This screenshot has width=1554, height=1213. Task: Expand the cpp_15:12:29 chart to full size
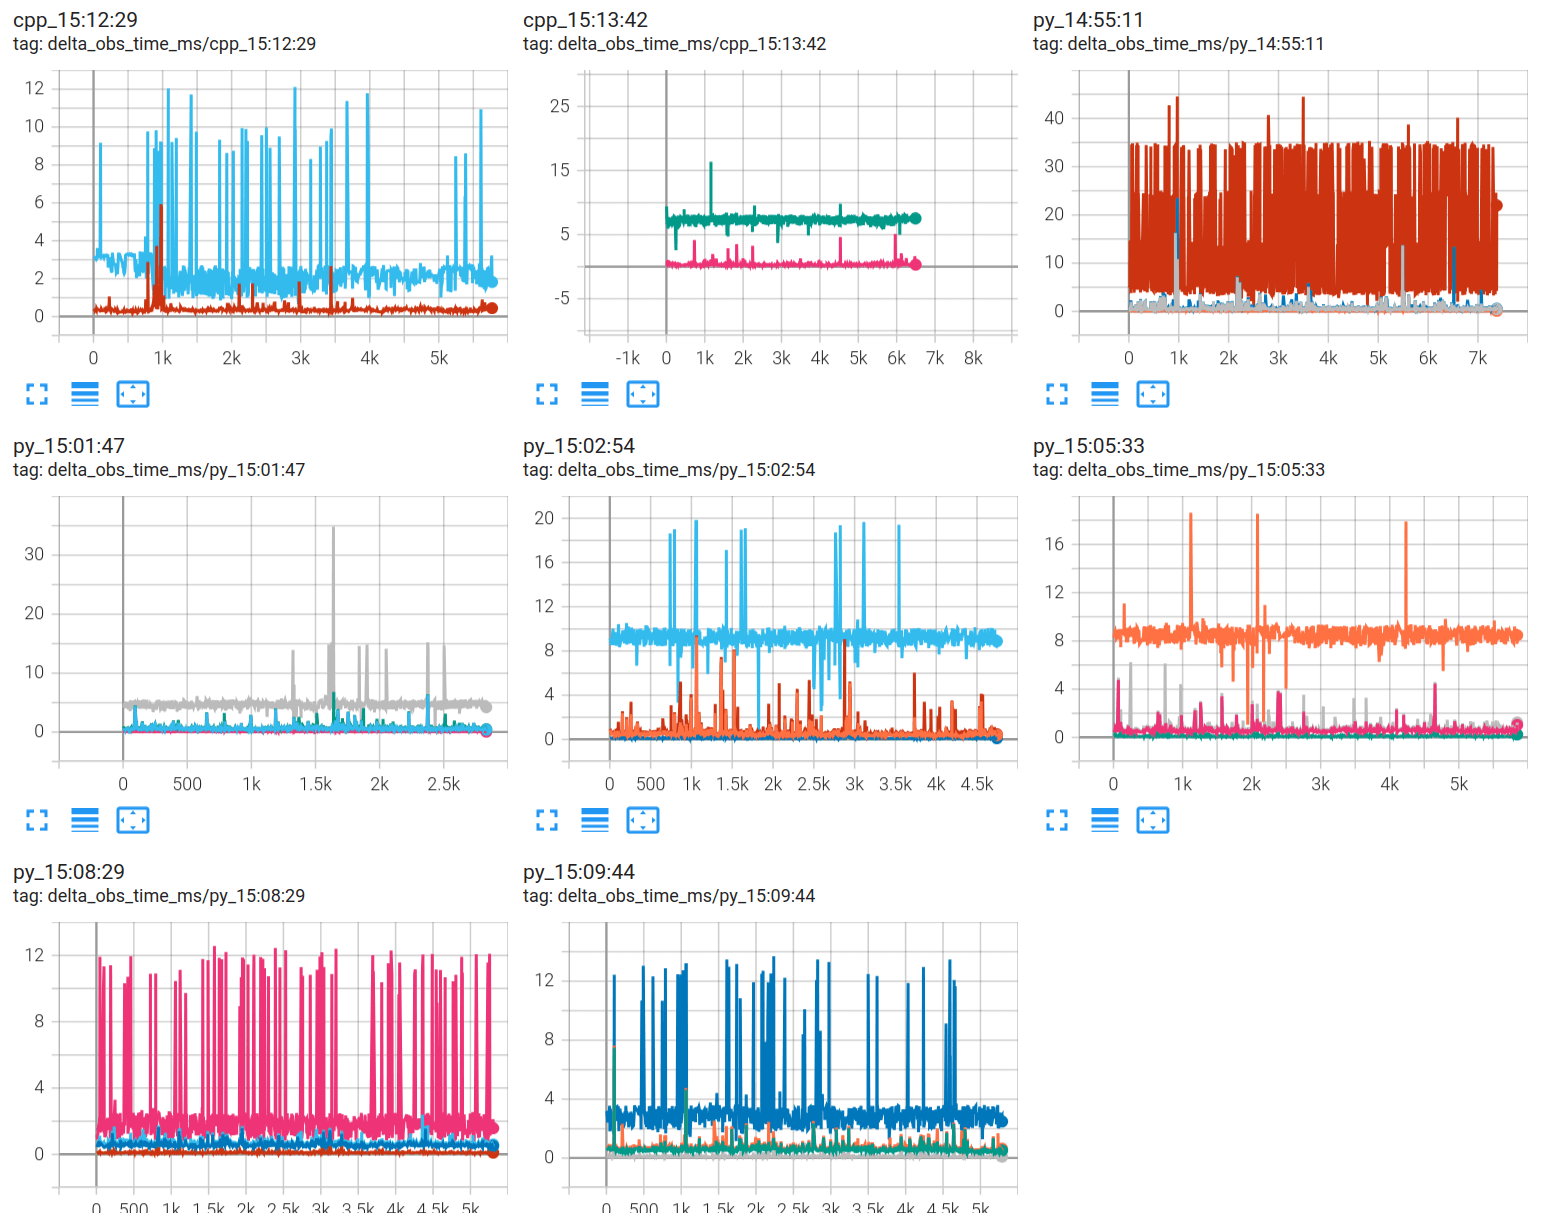click(x=37, y=394)
